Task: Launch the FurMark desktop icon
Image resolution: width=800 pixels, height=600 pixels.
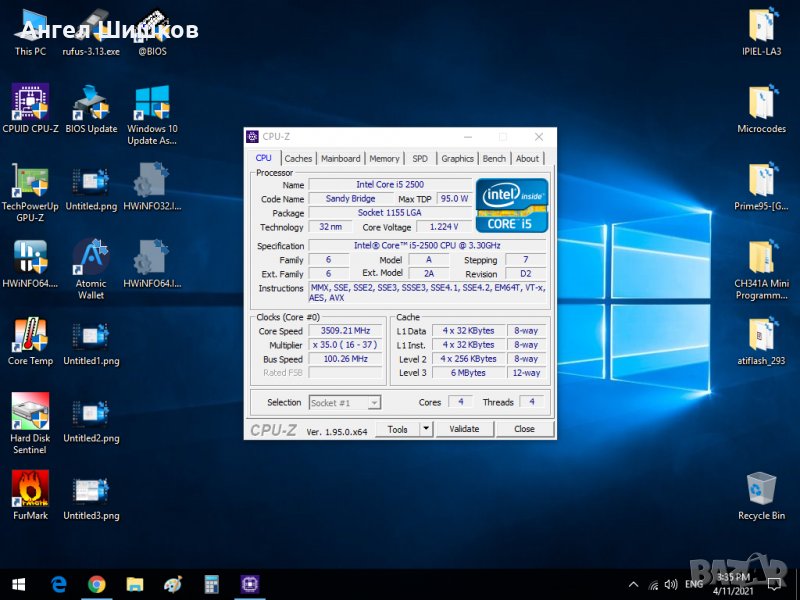Action: pos(30,490)
